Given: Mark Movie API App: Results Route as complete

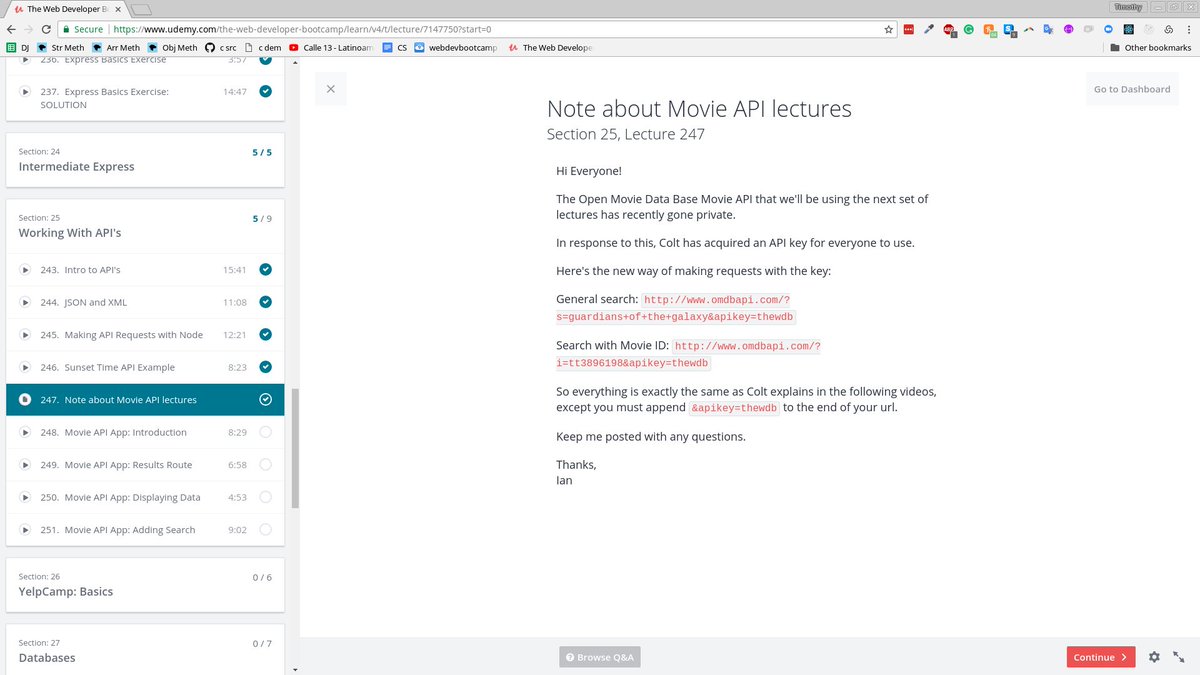Looking at the screenshot, I should click(x=265, y=465).
